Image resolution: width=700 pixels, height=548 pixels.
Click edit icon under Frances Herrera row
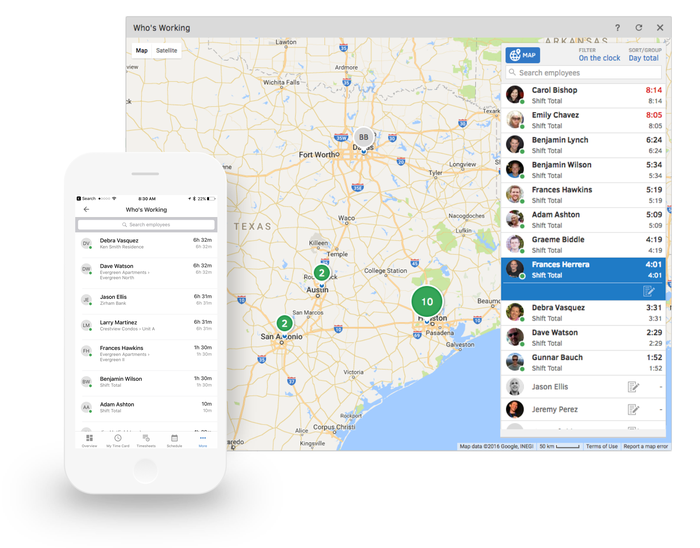click(649, 291)
